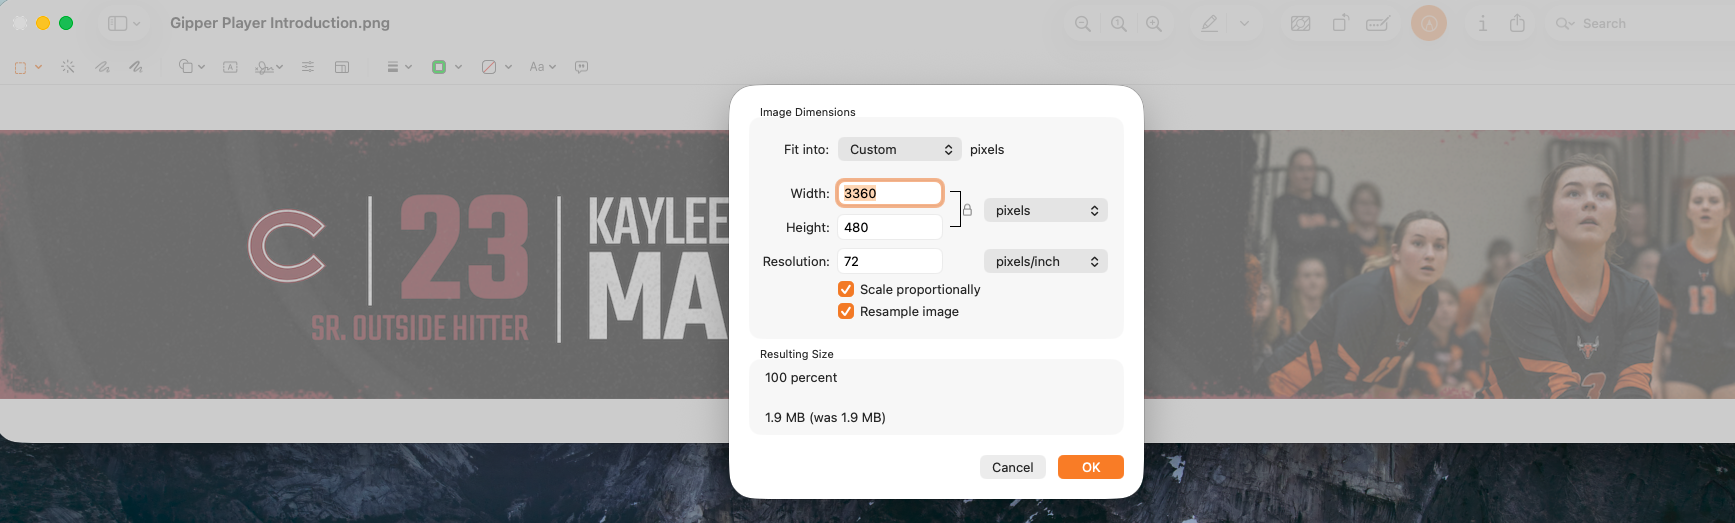Zoom in using the plus magnifier icon

click(1154, 24)
